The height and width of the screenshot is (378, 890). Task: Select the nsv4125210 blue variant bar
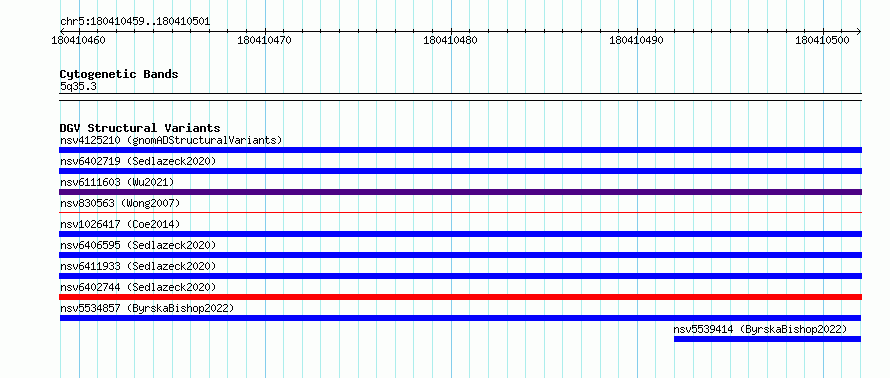460,150
